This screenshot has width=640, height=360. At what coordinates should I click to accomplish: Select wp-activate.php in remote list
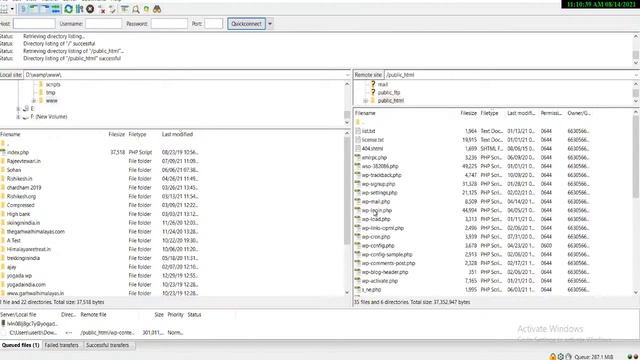(380, 281)
